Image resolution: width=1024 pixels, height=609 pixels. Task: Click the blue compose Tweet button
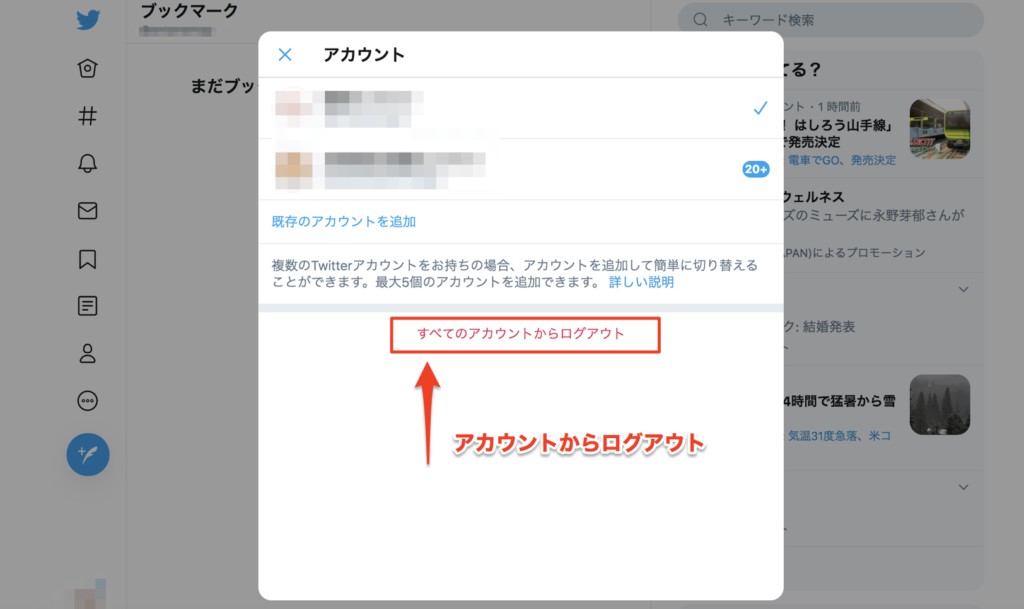88,454
